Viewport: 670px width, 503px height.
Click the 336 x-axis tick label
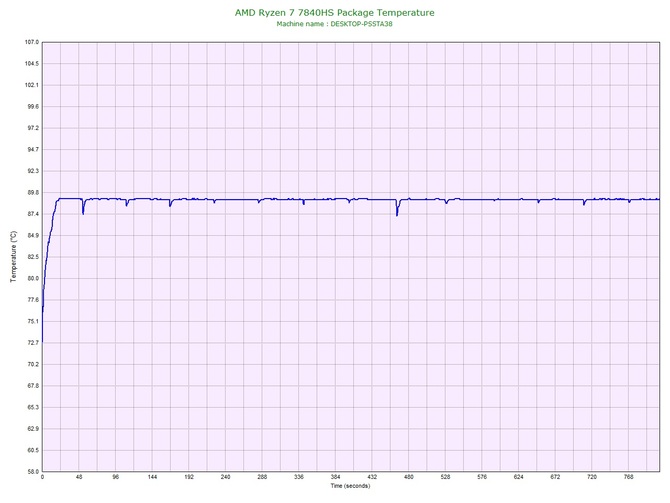(x=299, y=477)
